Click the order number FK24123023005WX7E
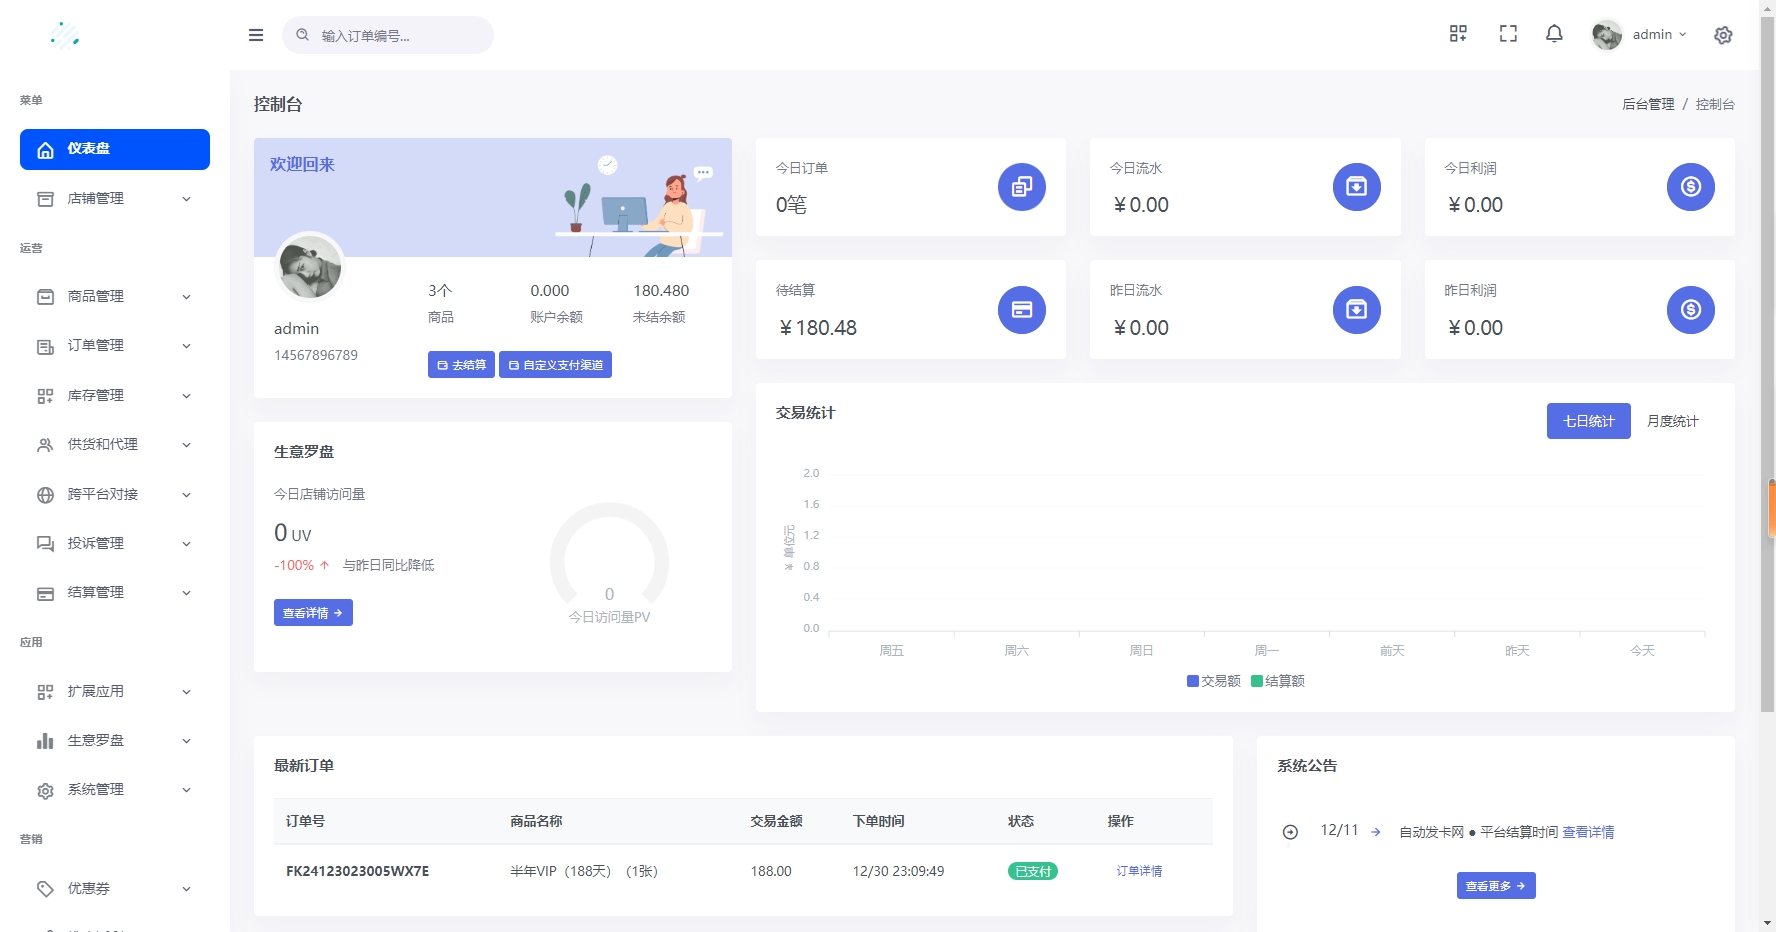Screen dimensions: 1776x932 [x=358, y=871]
